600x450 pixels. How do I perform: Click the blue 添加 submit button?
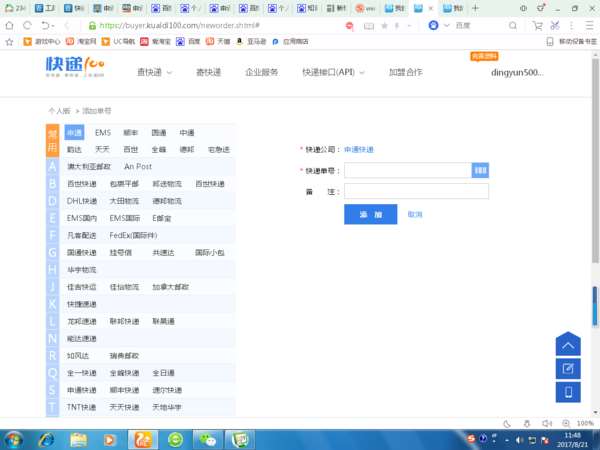coord(370,214)
